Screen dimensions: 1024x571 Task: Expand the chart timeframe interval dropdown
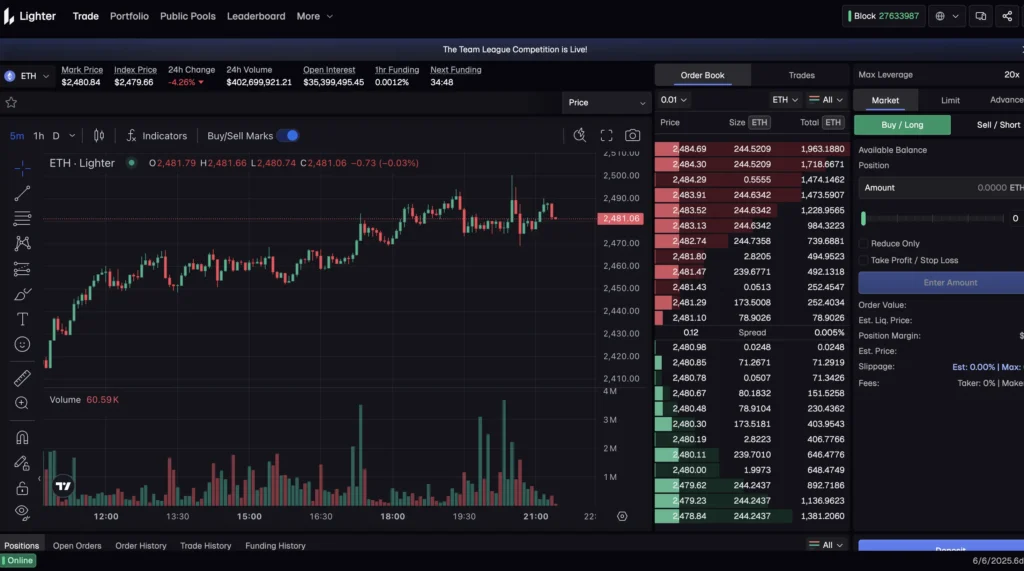(72, 136)
